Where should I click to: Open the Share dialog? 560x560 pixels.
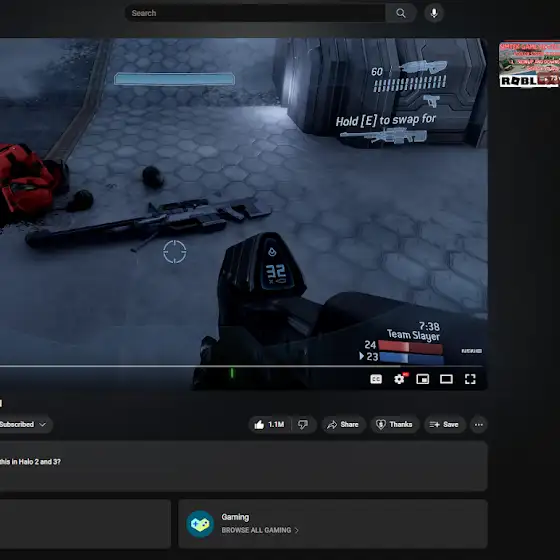coord(343,425)
